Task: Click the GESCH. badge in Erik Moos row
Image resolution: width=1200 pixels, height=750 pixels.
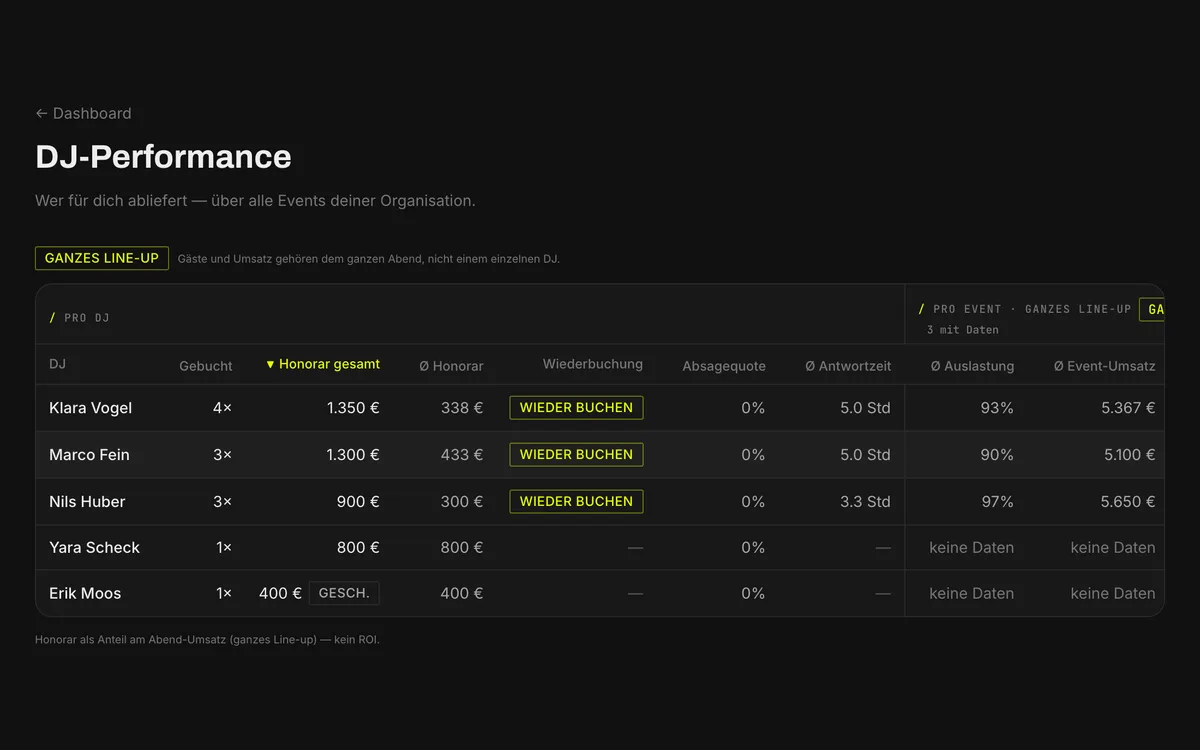Action: pos(344,593)
